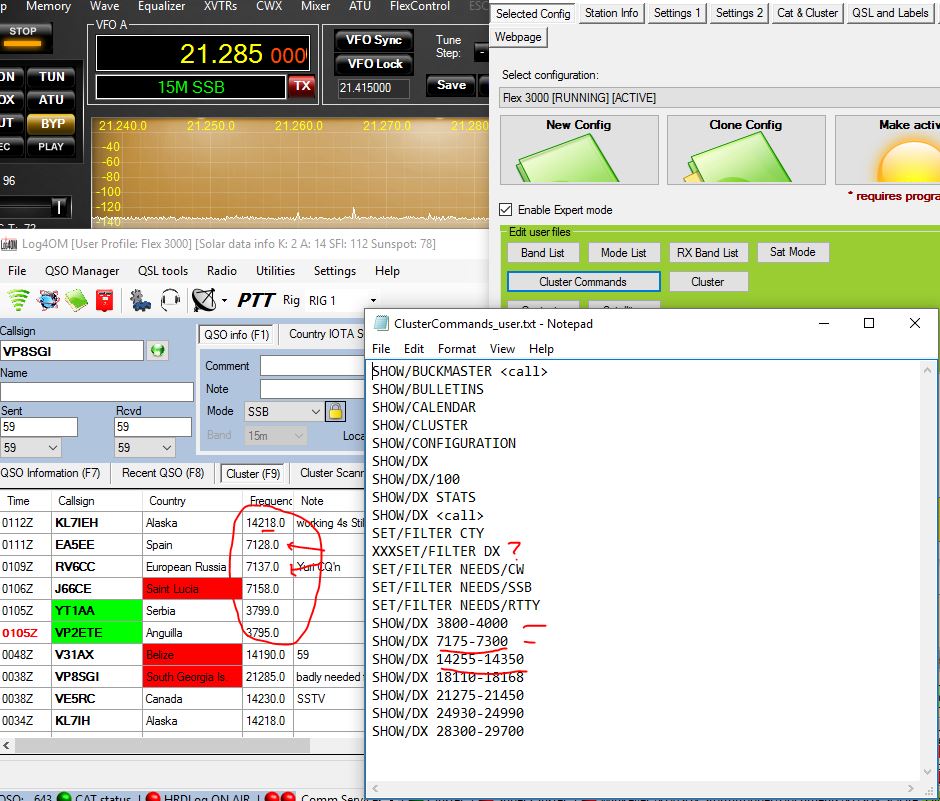Click the Cluster Commands button
Image resolution: width=940 pixels, height=801 pixels.
(x=583, y=282)
